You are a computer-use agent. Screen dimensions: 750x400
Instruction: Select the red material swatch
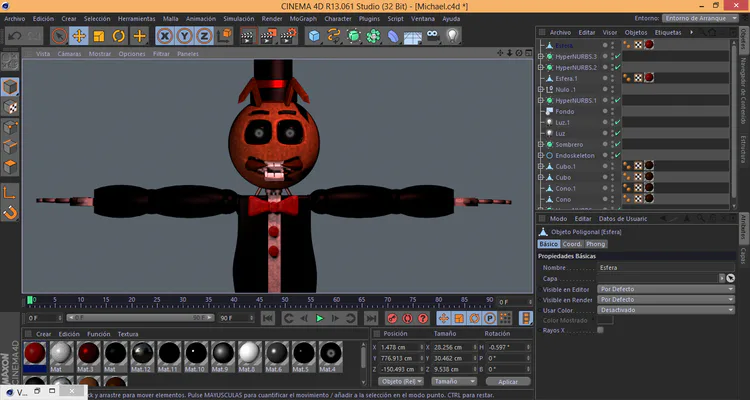point(34,353)
